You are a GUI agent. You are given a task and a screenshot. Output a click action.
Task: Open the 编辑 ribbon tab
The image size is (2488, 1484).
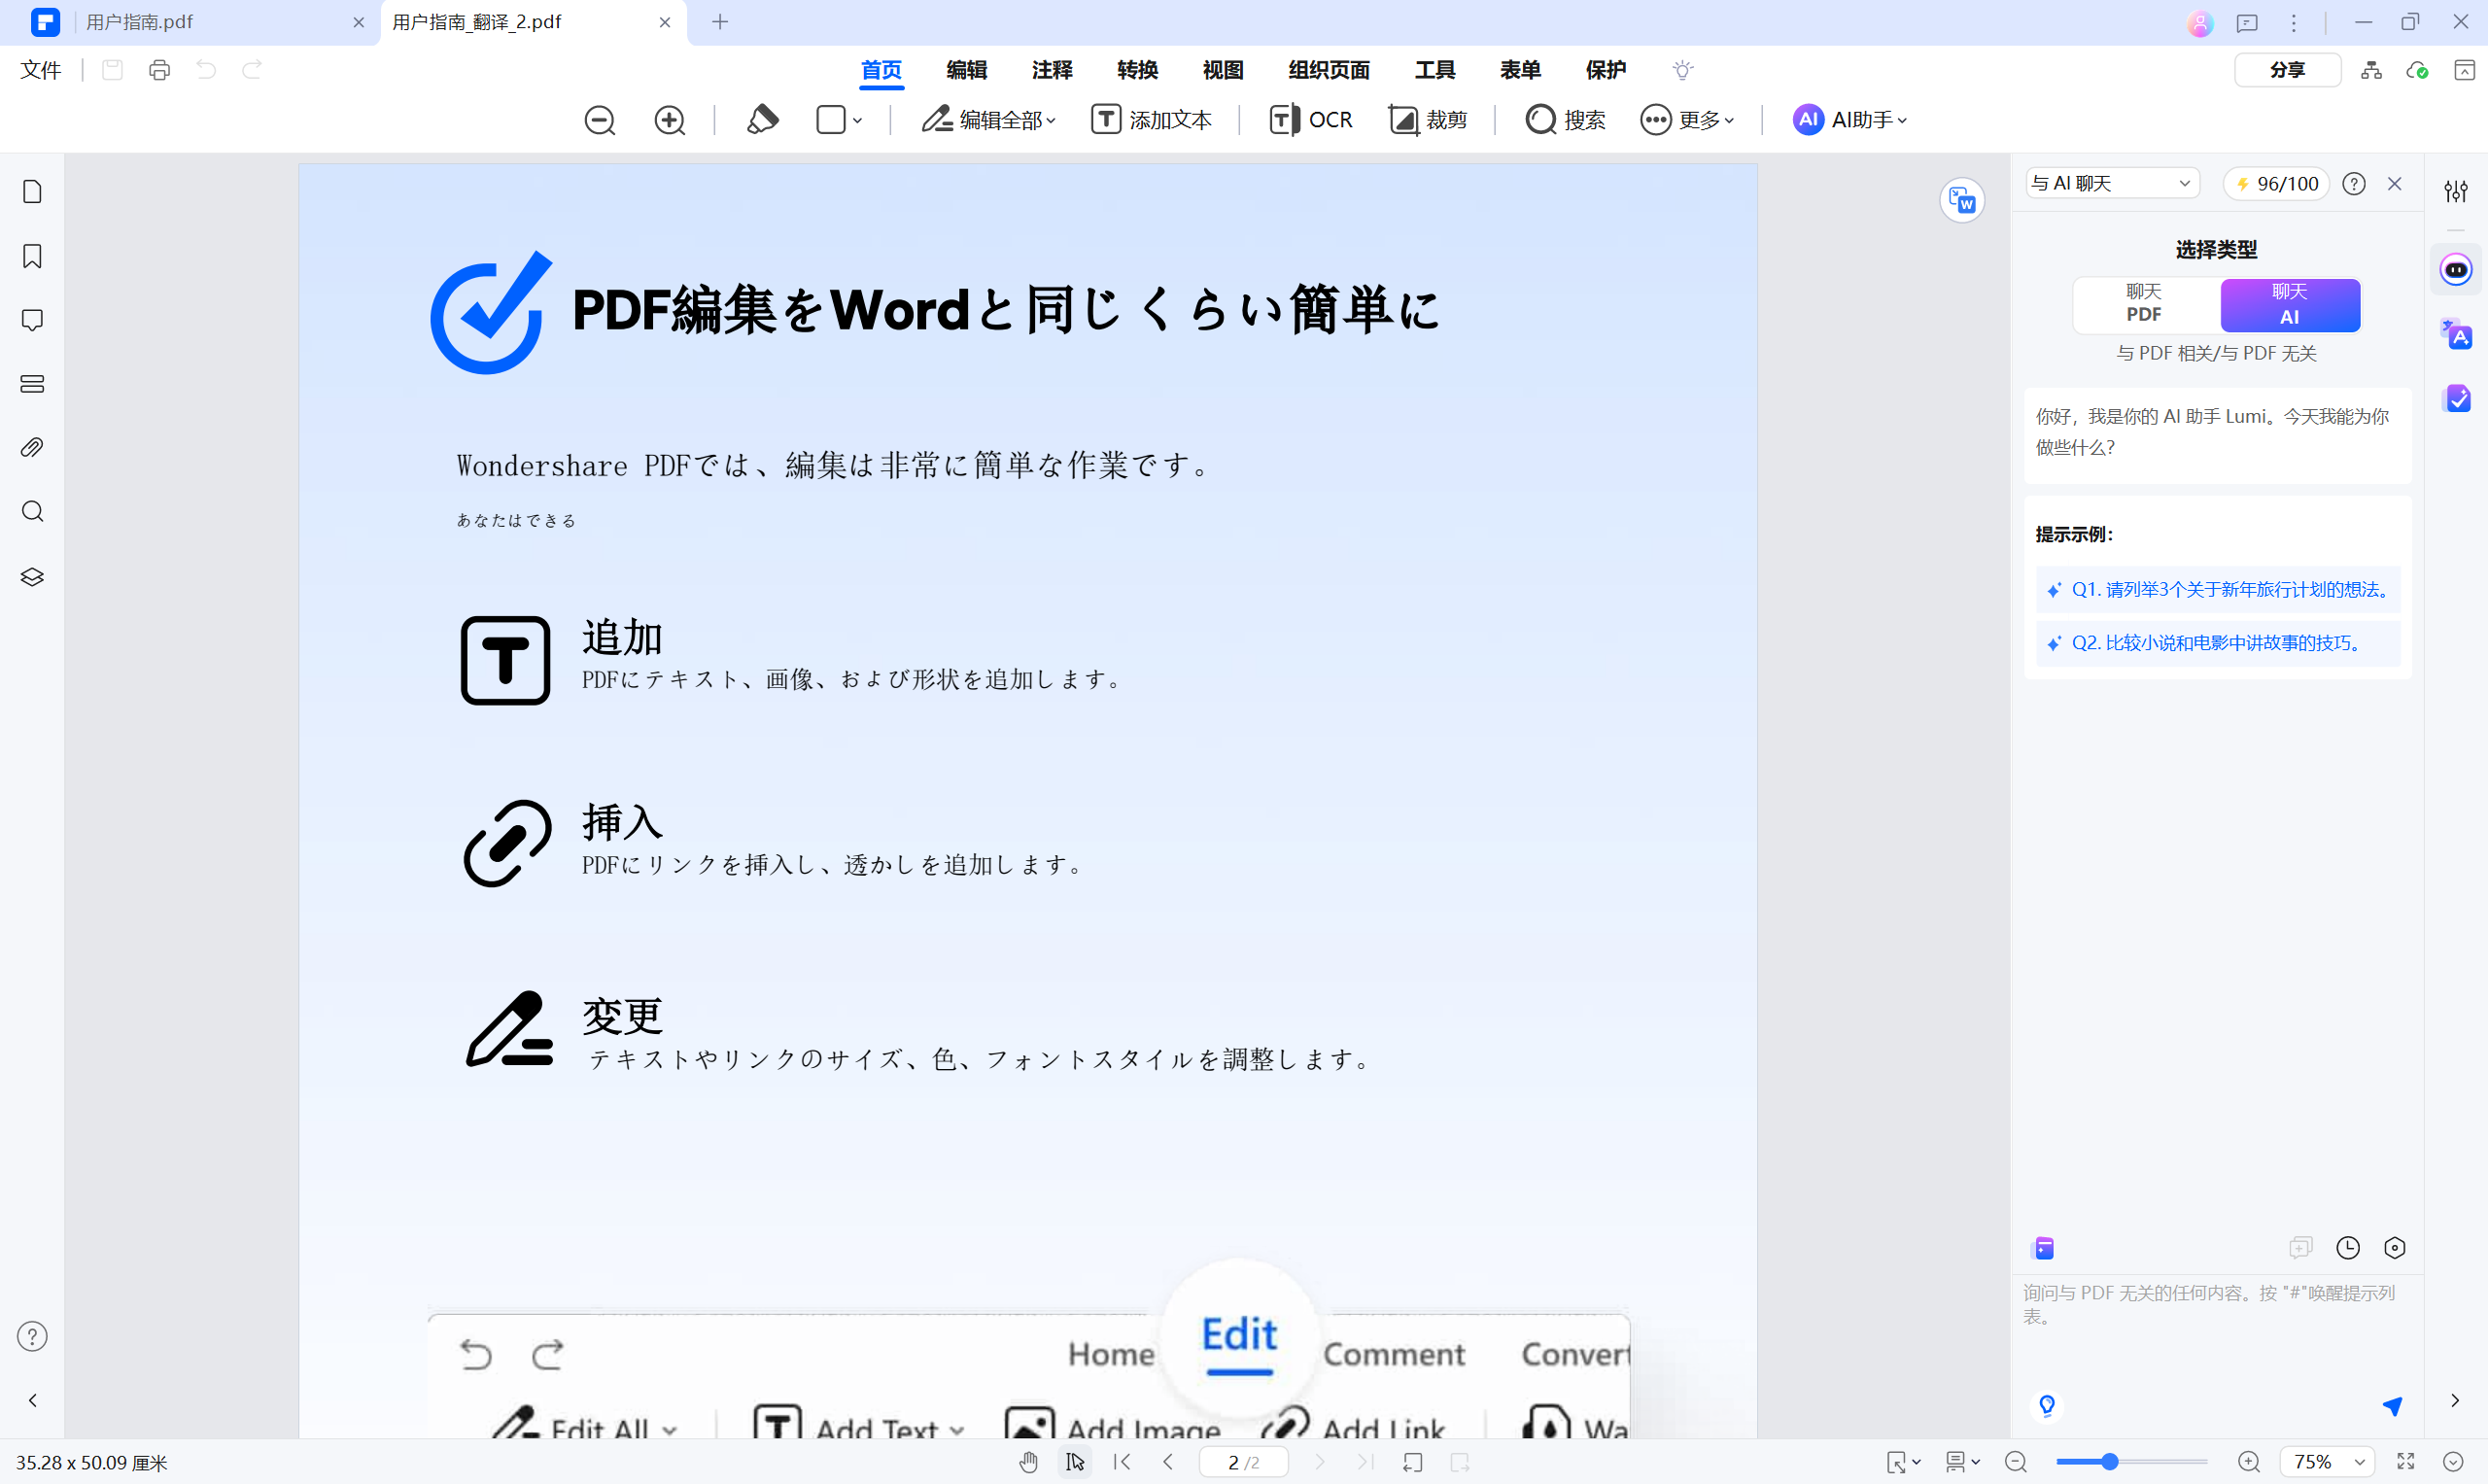point(967,70)
